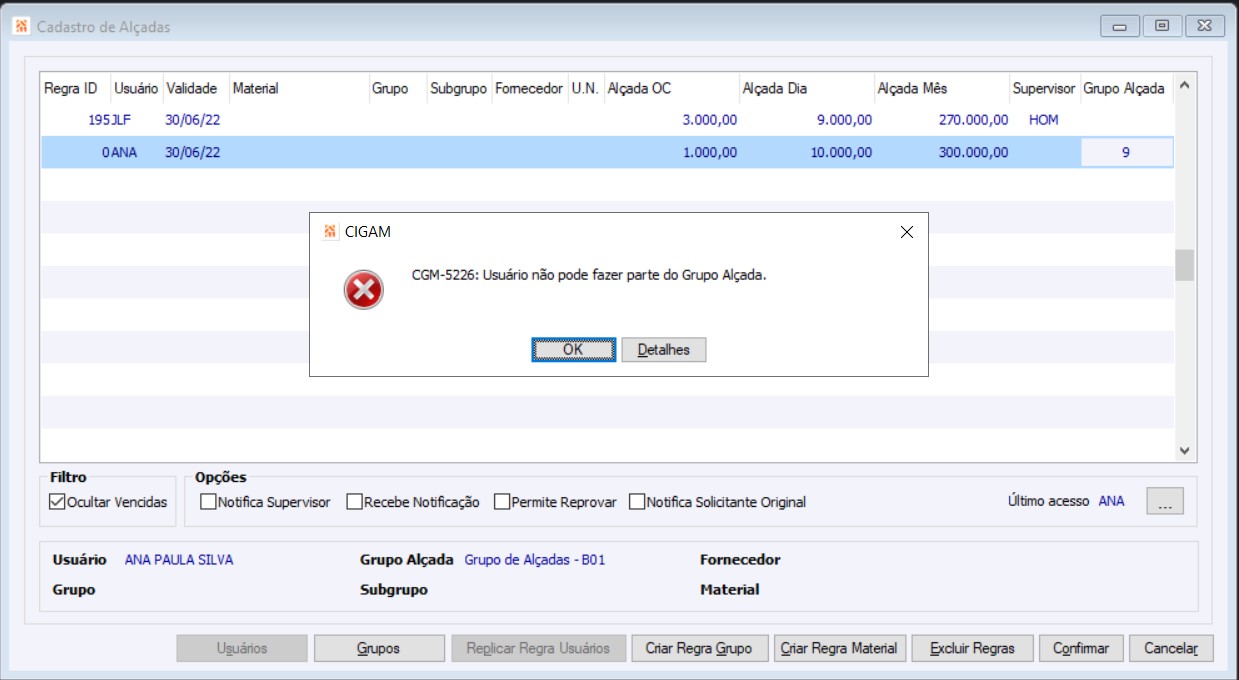This screenshot has width=1239, height=680.
Task: Open Detalhes of the error message
Action: pos(664,350)
